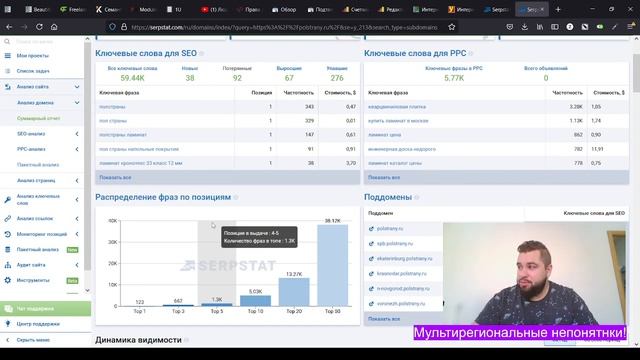Click total keywords value 59.44K
Viewport: 640px width, 360px height.
132,78
